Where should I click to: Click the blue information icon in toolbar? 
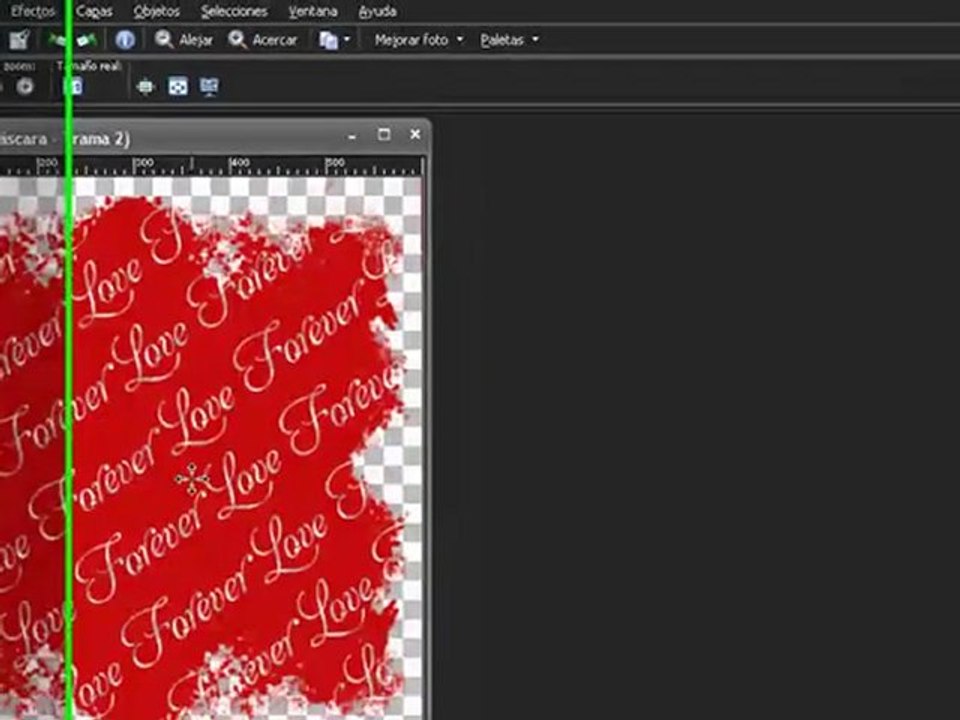[x=125, y=40]
